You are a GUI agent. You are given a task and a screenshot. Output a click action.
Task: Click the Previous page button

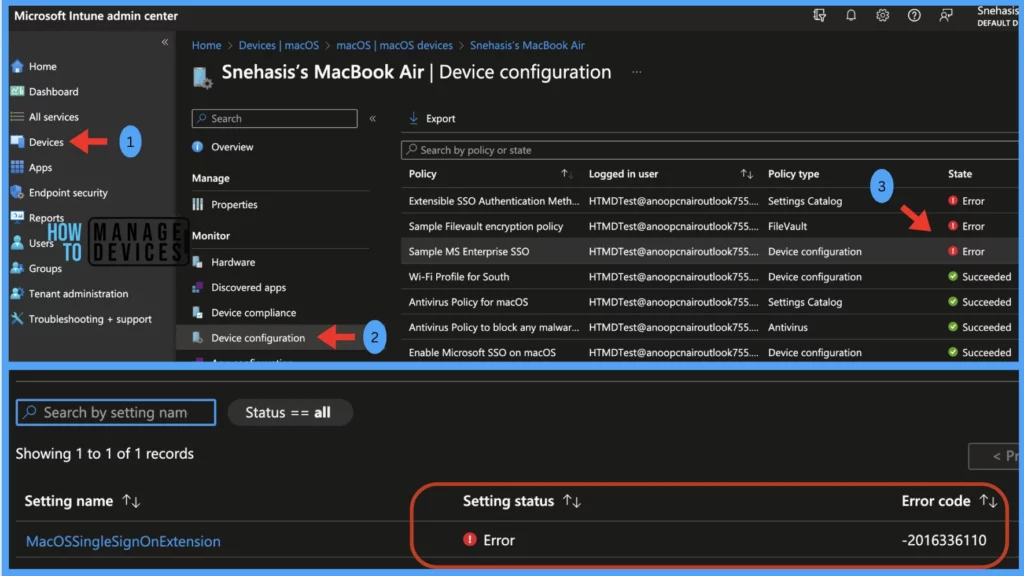coord(993,456)
